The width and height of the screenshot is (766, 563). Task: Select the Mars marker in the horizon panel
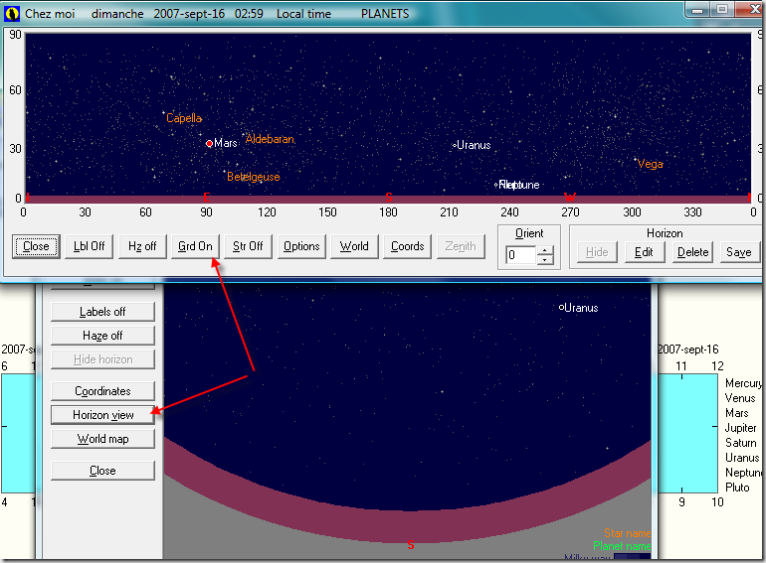209,143
